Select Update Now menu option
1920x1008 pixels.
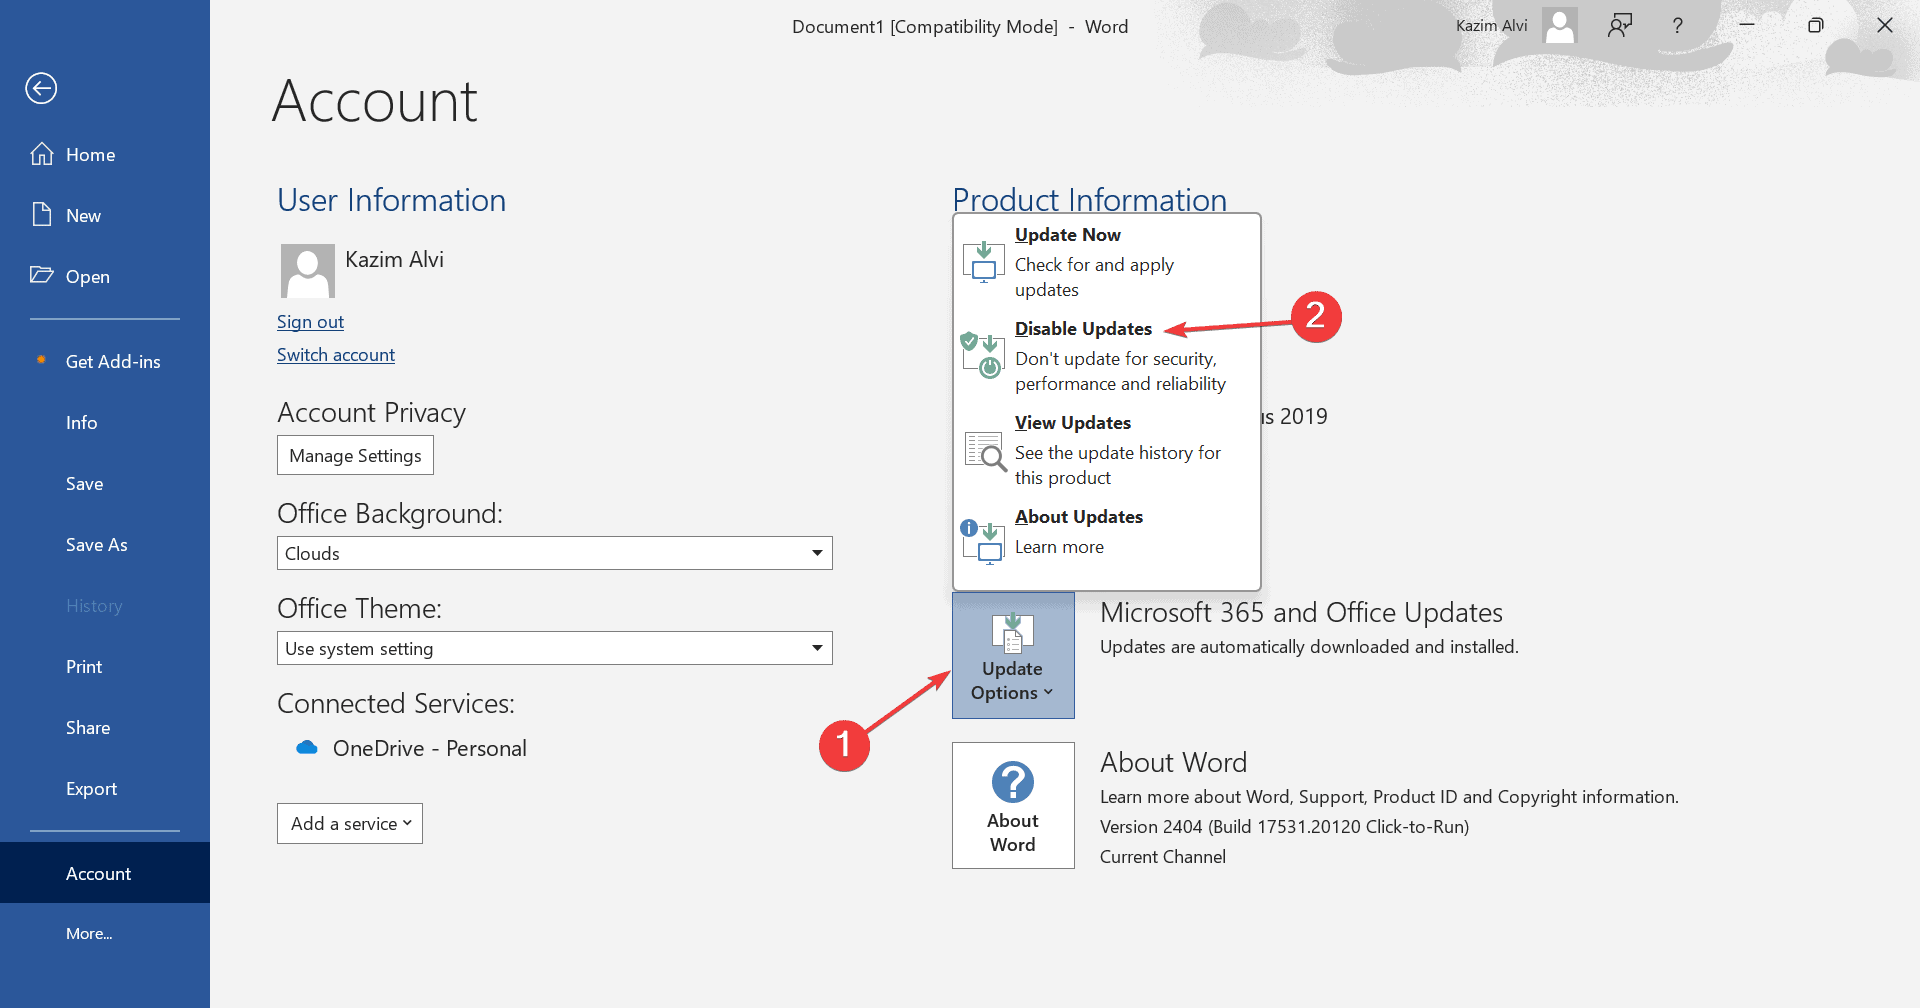click(1107, 262)
